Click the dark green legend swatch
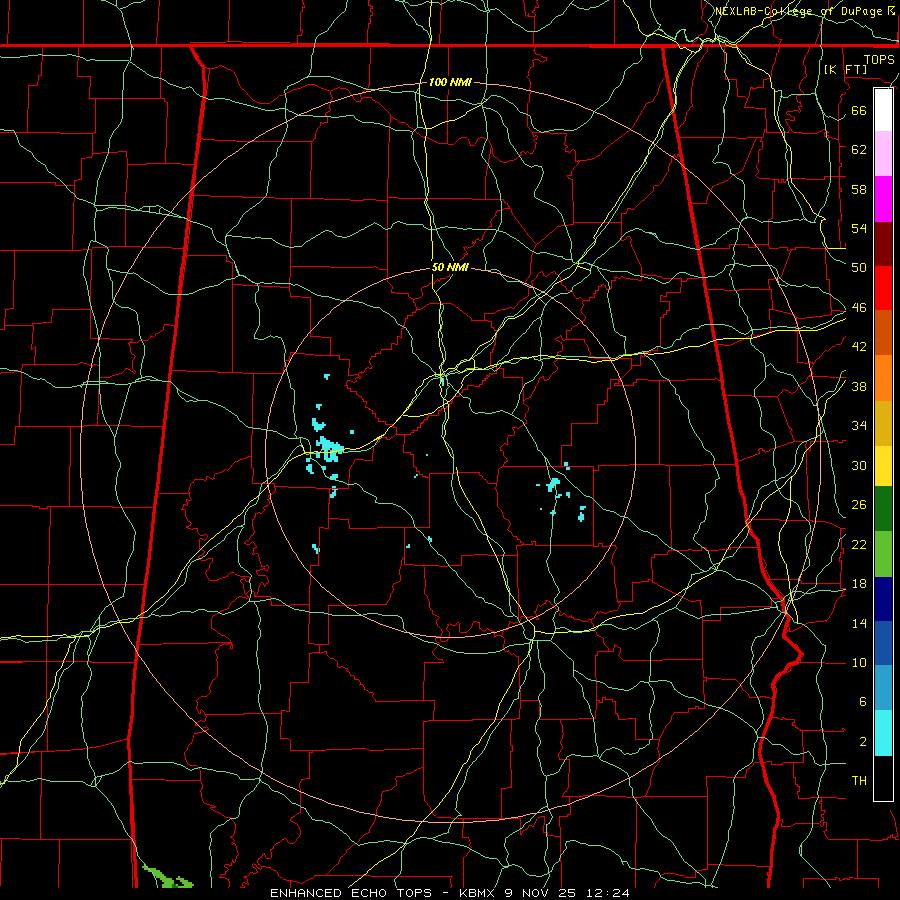 tap(883, 509)
